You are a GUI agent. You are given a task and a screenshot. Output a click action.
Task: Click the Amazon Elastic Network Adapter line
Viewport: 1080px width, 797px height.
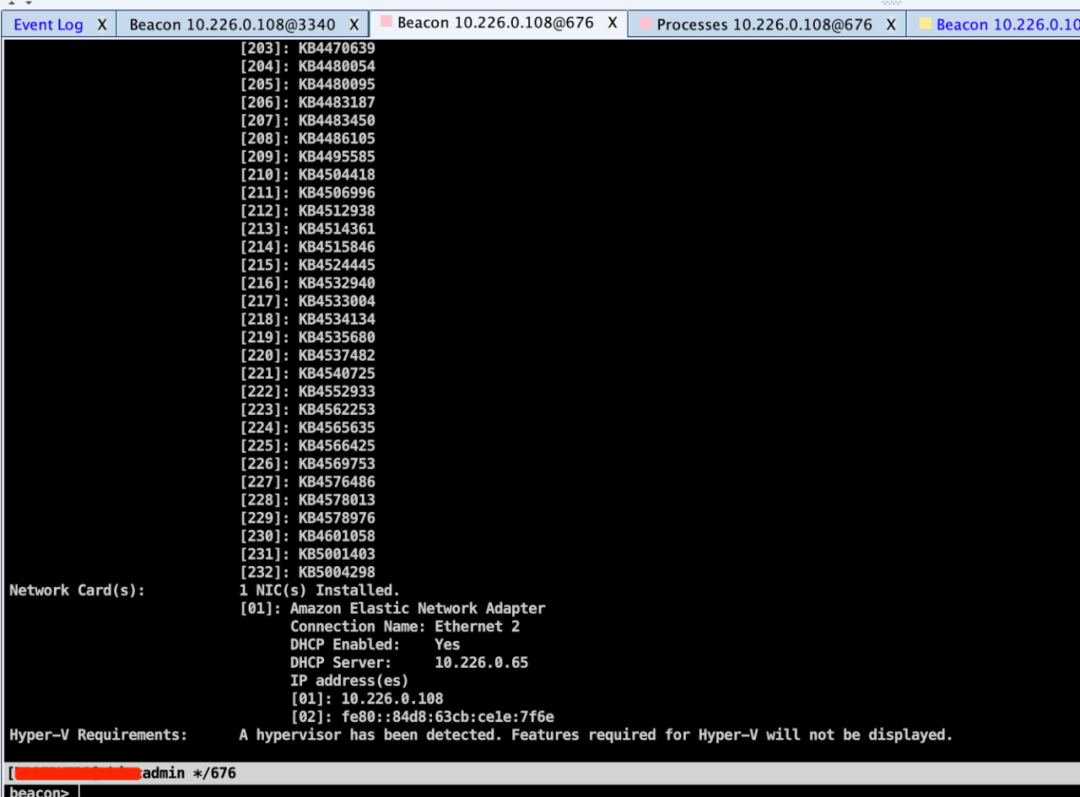pyautogui.click(x=417, y=608)
